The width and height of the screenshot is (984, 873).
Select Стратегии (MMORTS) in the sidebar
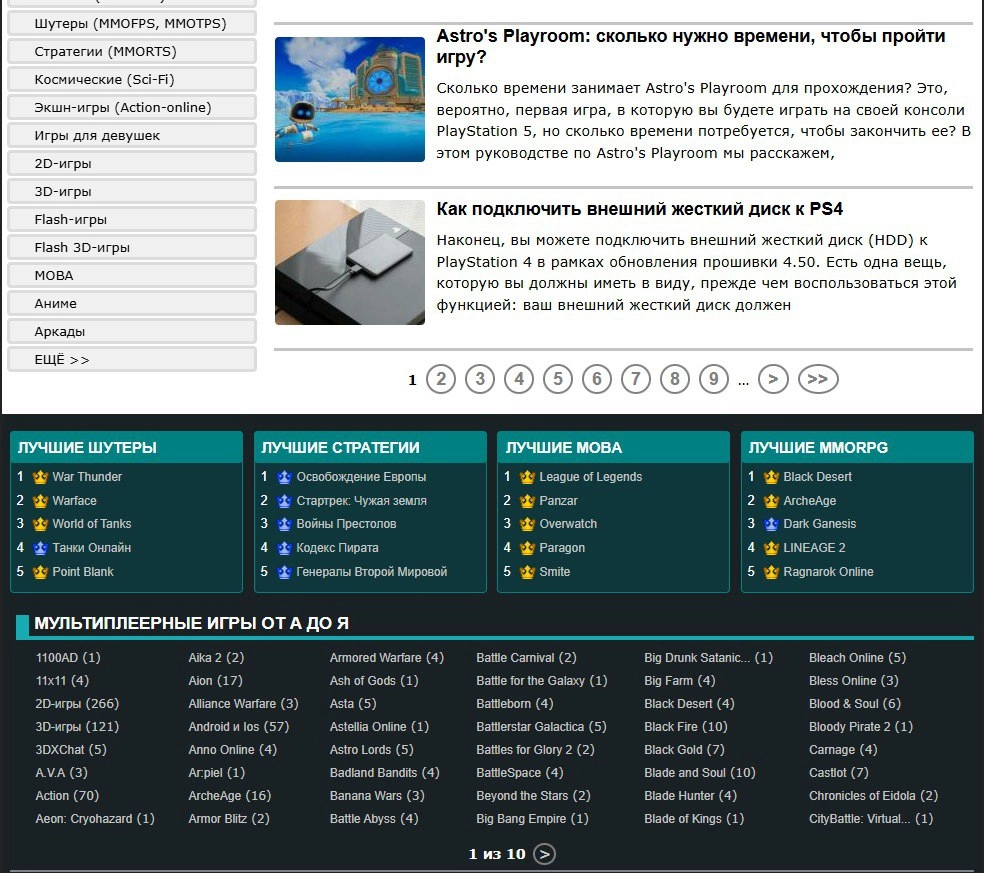coord(131,51)
